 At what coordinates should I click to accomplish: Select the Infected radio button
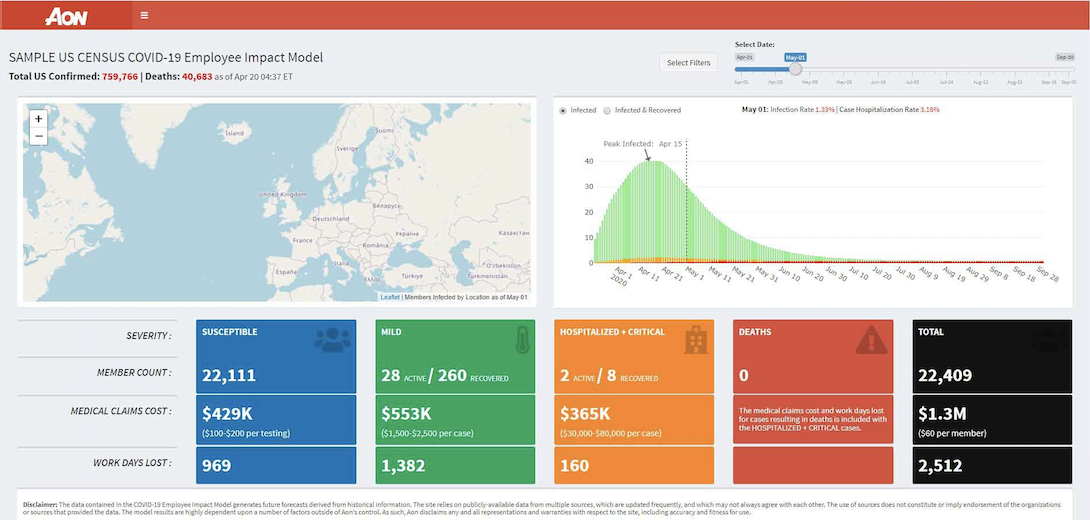(563, 110)
